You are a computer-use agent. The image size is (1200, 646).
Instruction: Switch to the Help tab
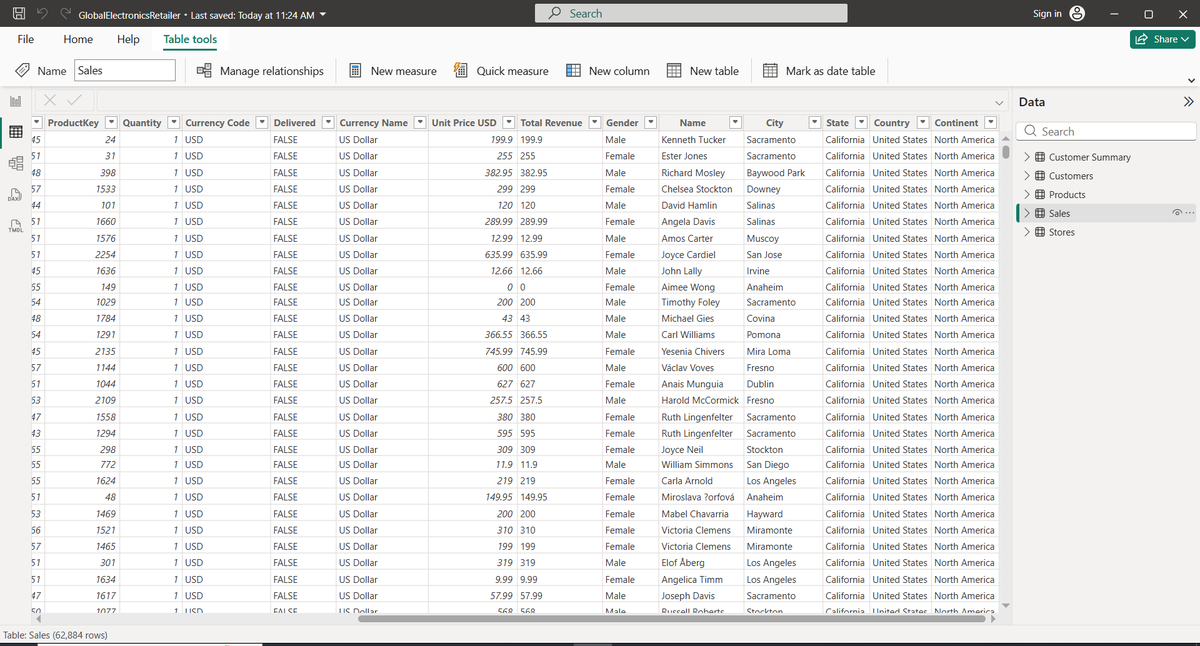[x=129, y=39]
